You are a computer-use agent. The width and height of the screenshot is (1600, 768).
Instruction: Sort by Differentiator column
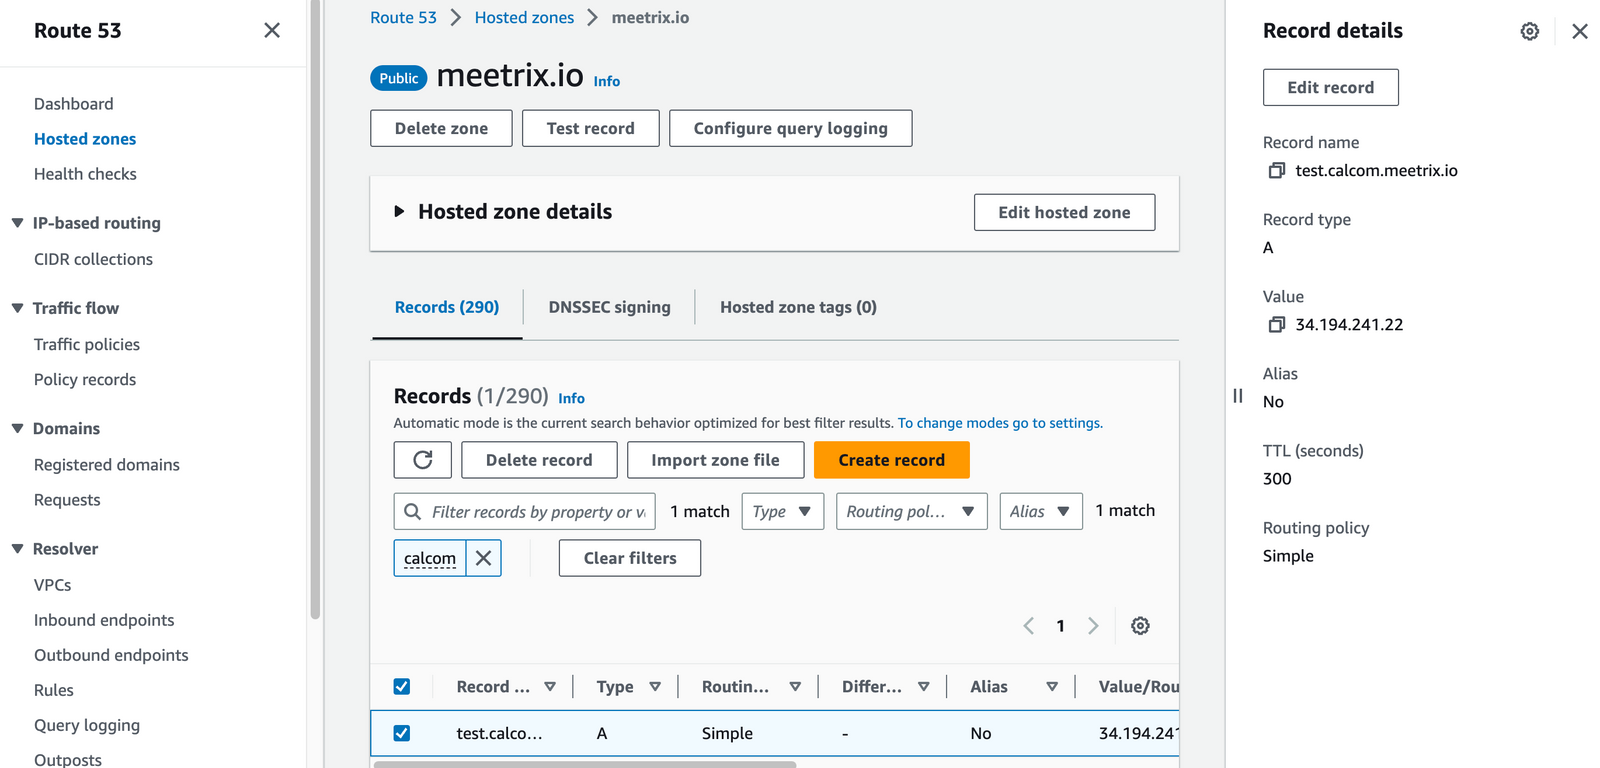click(x=924, y=687)
